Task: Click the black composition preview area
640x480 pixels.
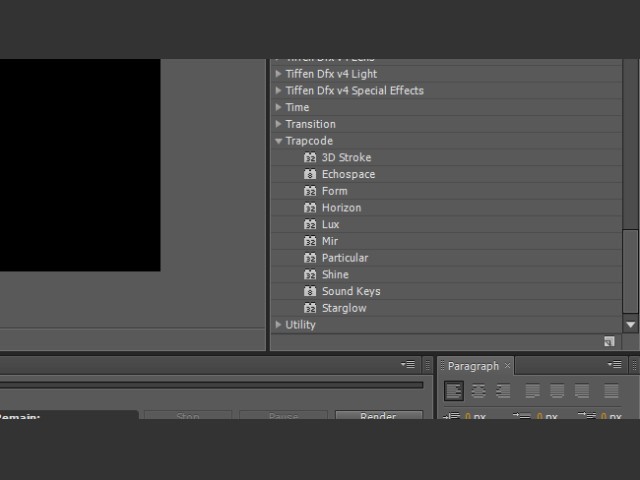Action: pyautogui.click(x=80, y=165)
